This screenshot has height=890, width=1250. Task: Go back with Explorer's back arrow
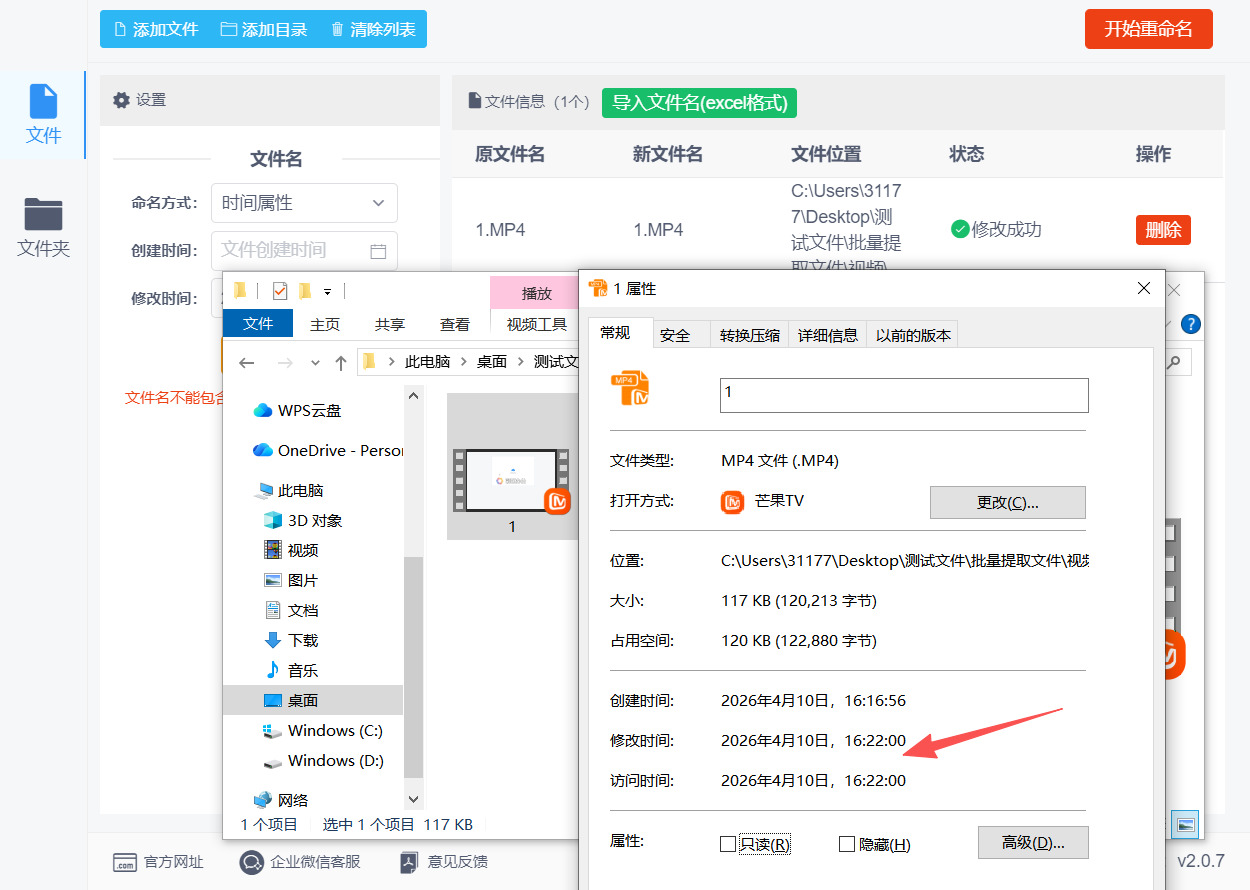[247, 362]
